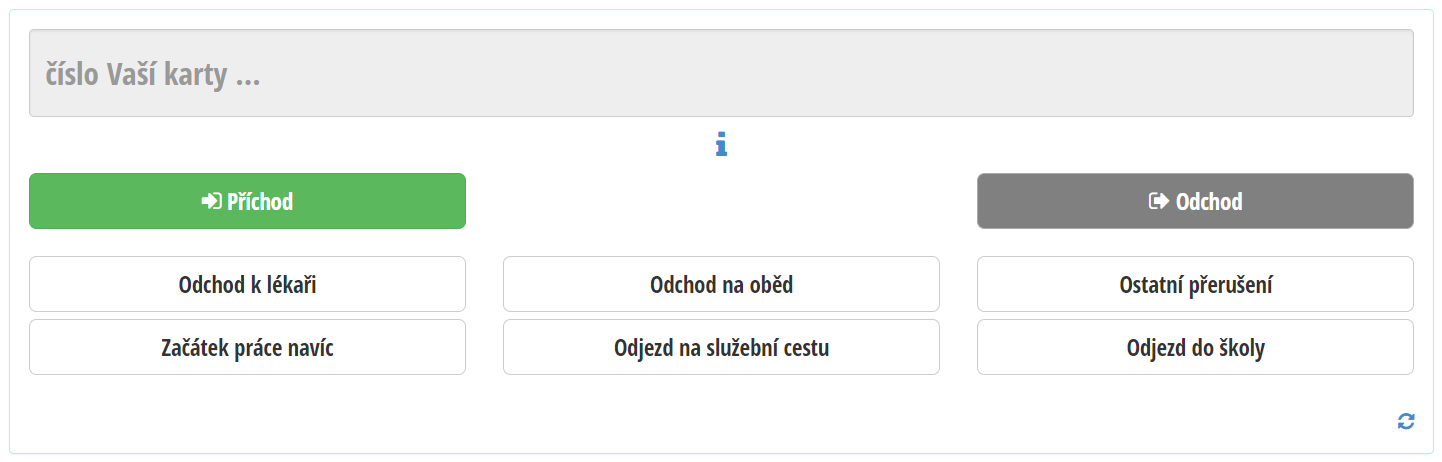The height and width of the screenshot is (462, 1442).
Task: Record a doctor visit departure
Action: (x=247, y=285)
